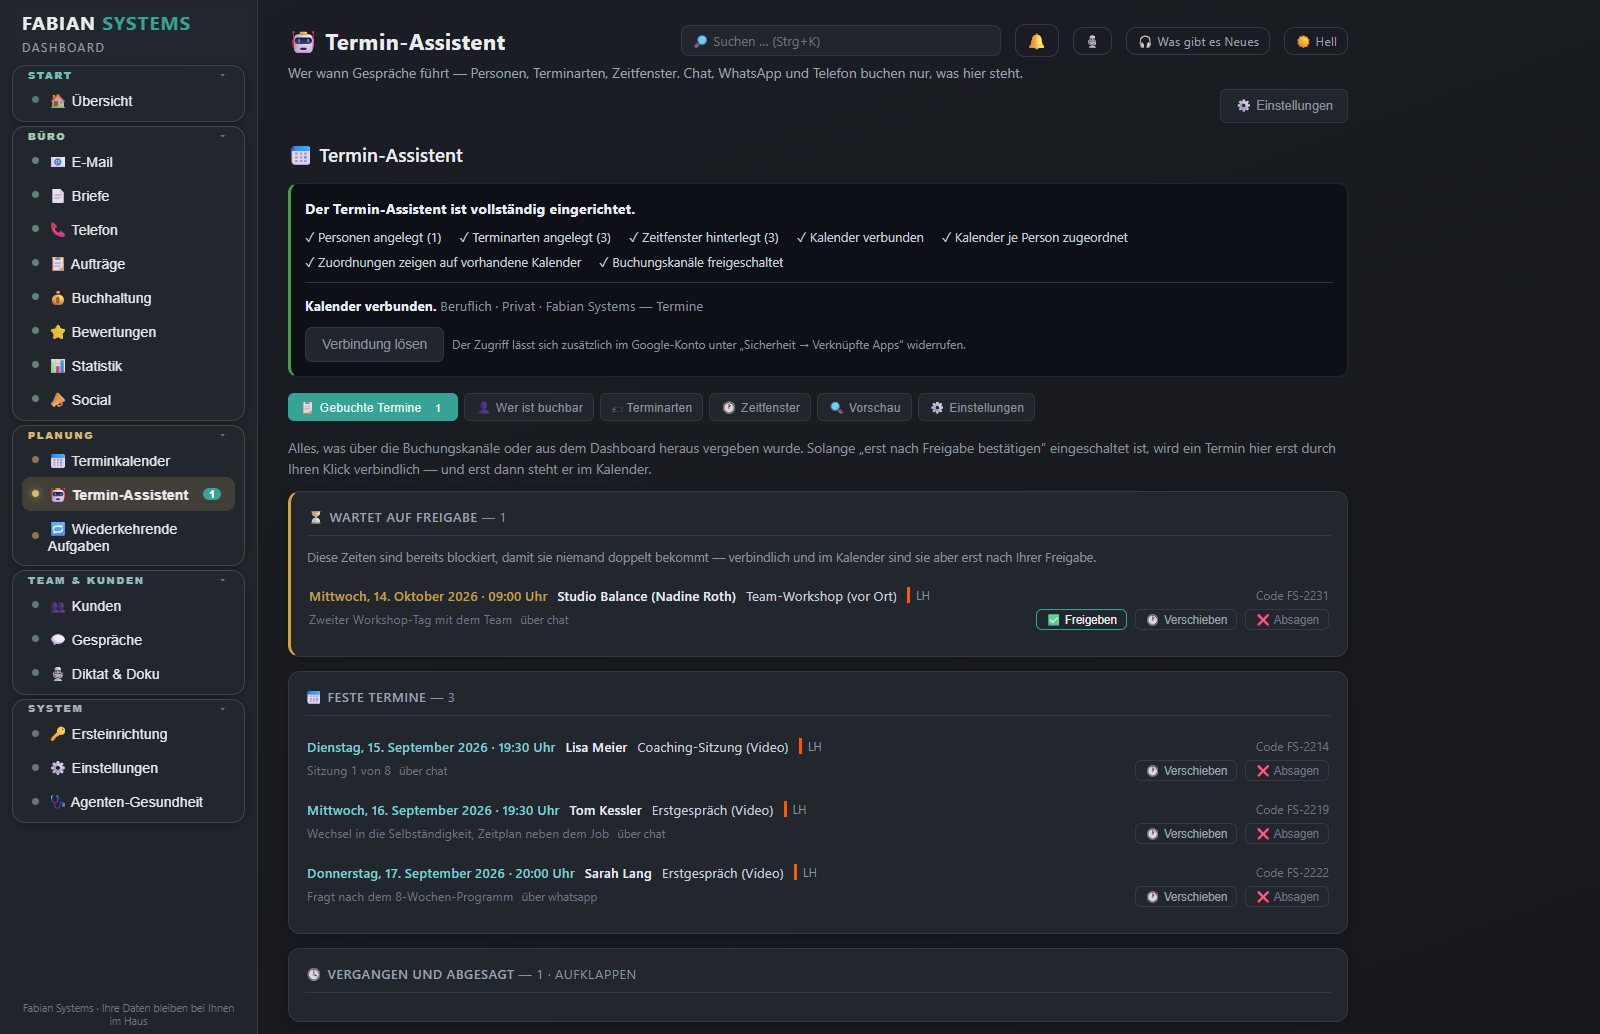Screen dimensions: 1600x1034
Task: Cancel Lisa Meier appointment via Absagen
Action: pos(1287,771)
